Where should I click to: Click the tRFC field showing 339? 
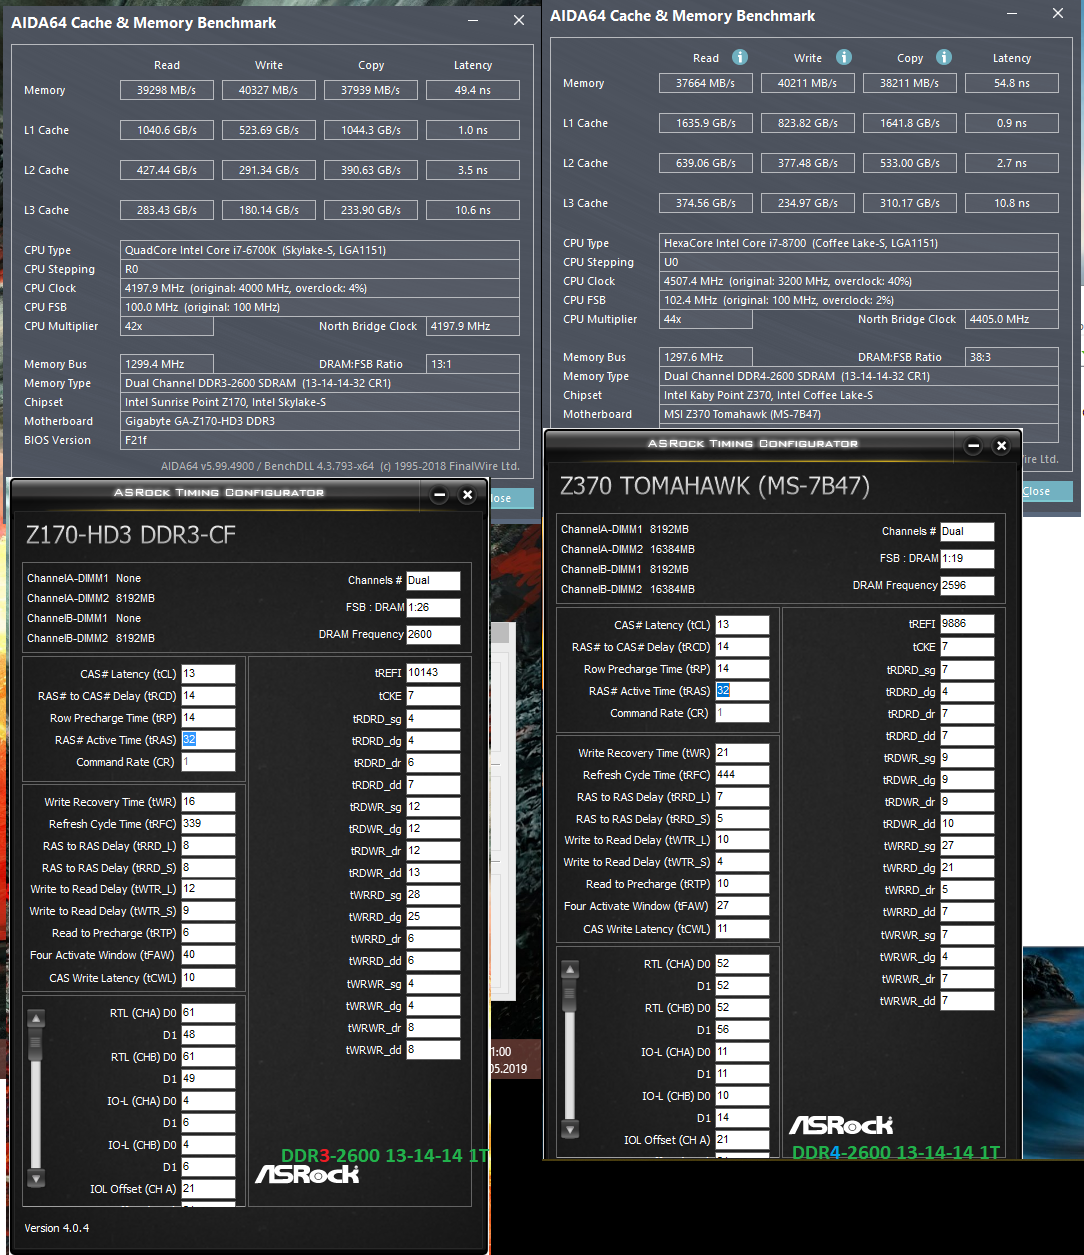click(208, 824)
